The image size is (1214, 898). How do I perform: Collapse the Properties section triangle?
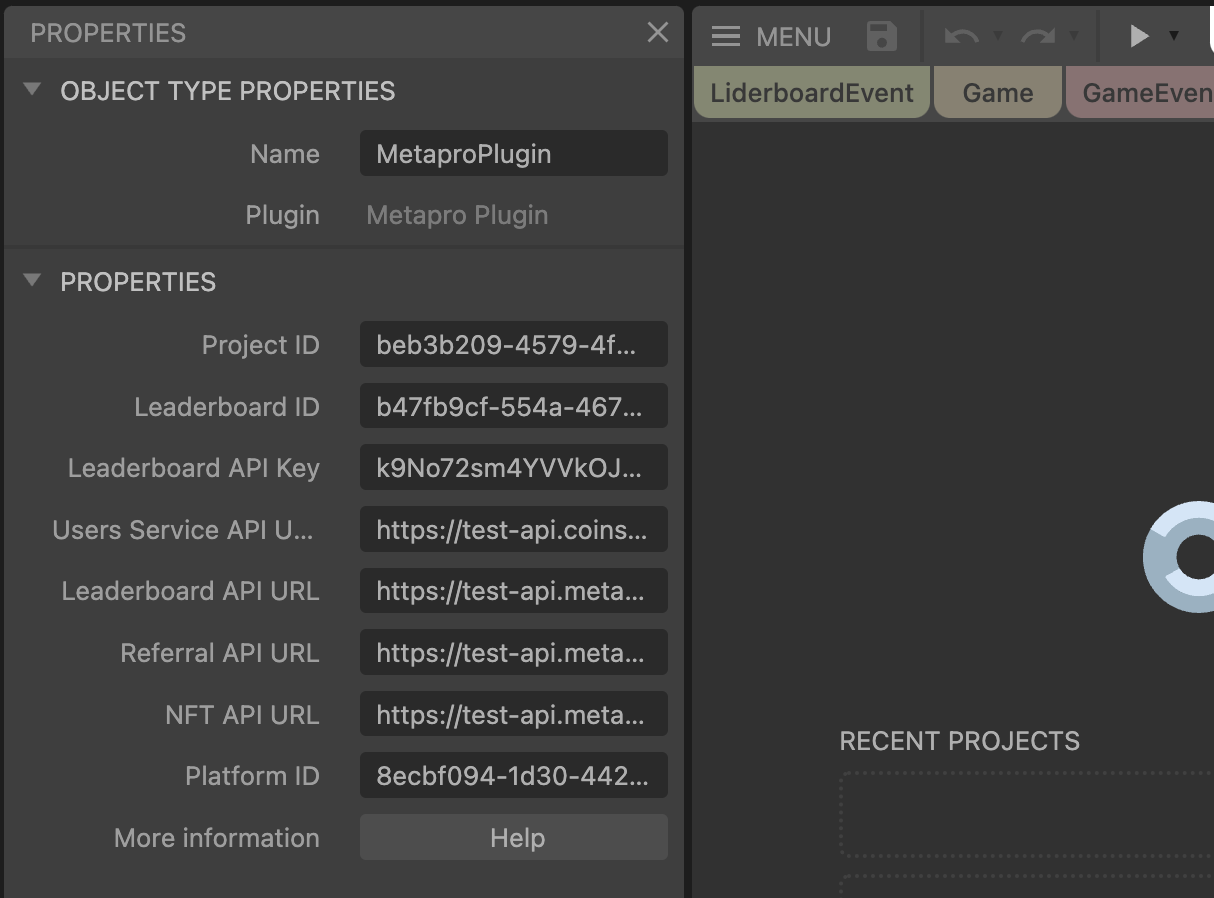point(33,281)
